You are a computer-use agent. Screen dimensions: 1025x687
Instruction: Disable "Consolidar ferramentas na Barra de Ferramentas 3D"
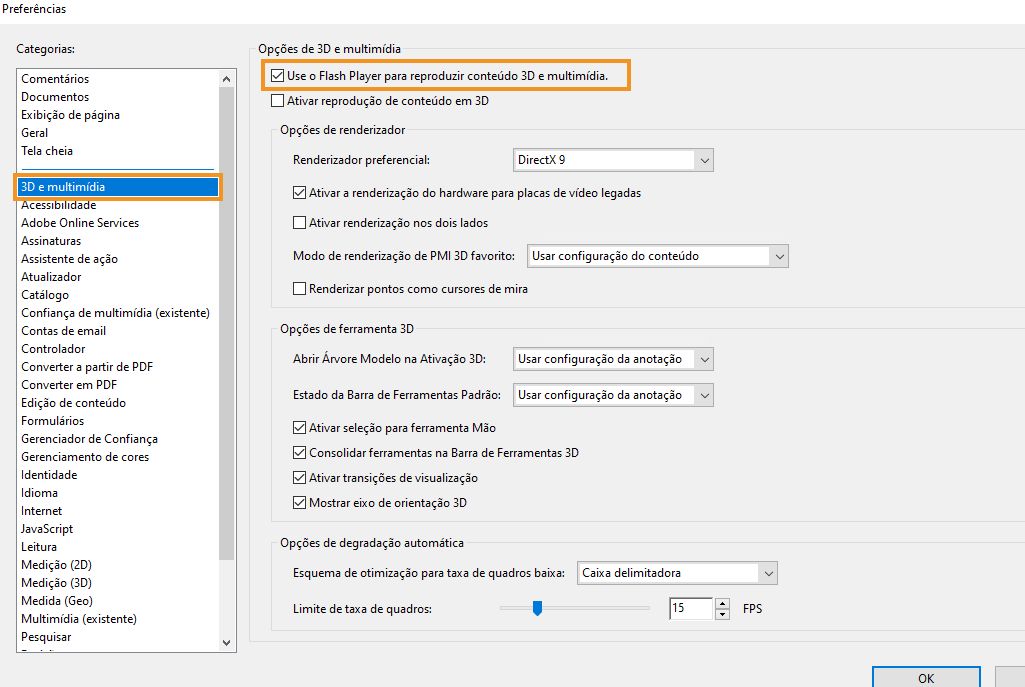coord(298,454)
